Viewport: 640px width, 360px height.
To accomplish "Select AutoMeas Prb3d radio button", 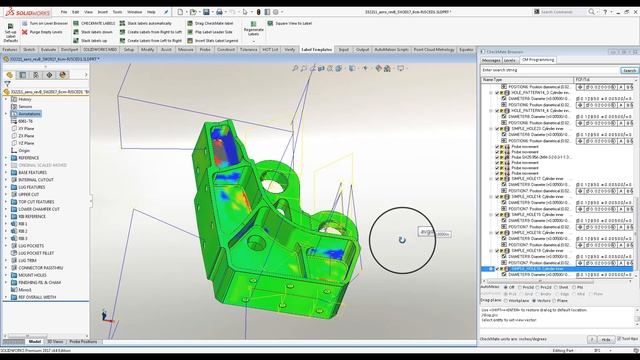I will [x=520, y=287].
